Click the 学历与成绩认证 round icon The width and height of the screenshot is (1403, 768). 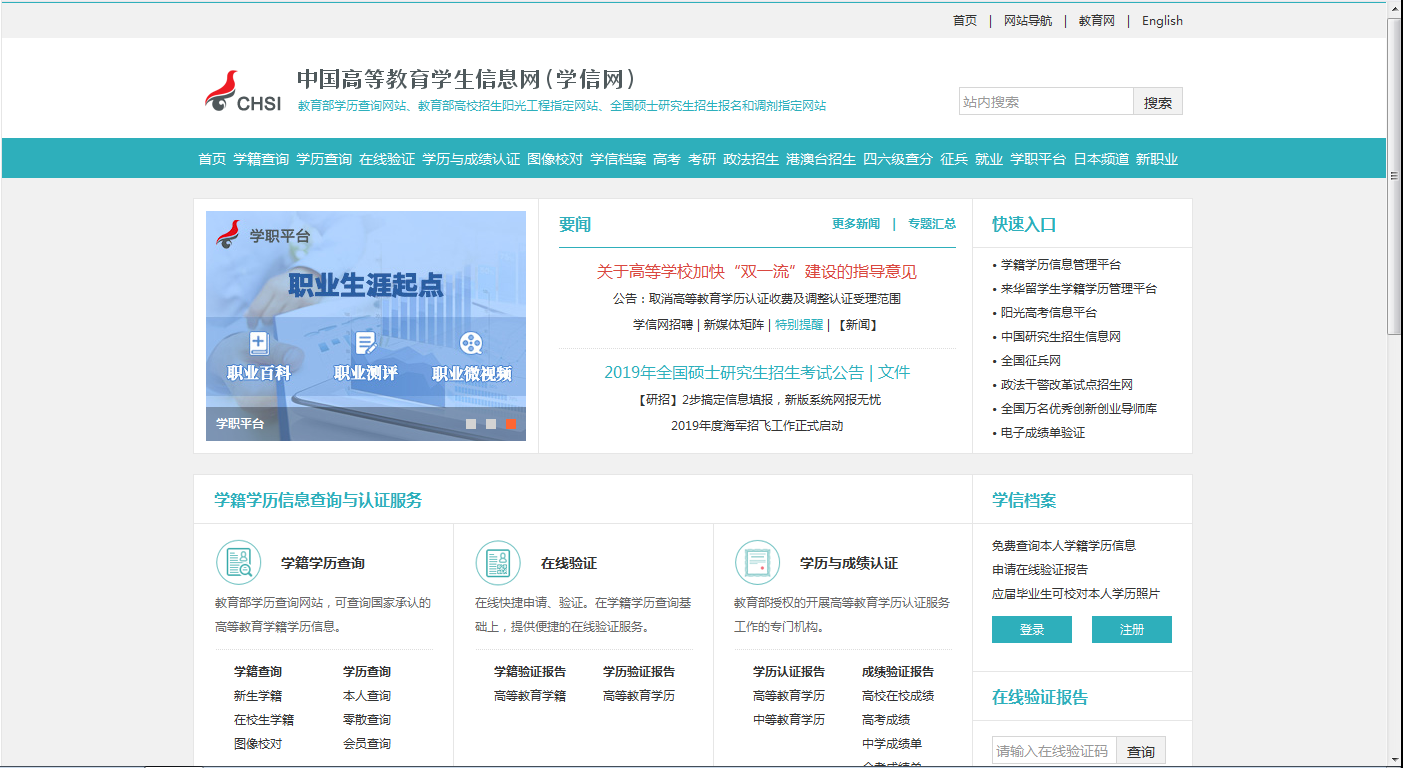click(x=757, y=563)
